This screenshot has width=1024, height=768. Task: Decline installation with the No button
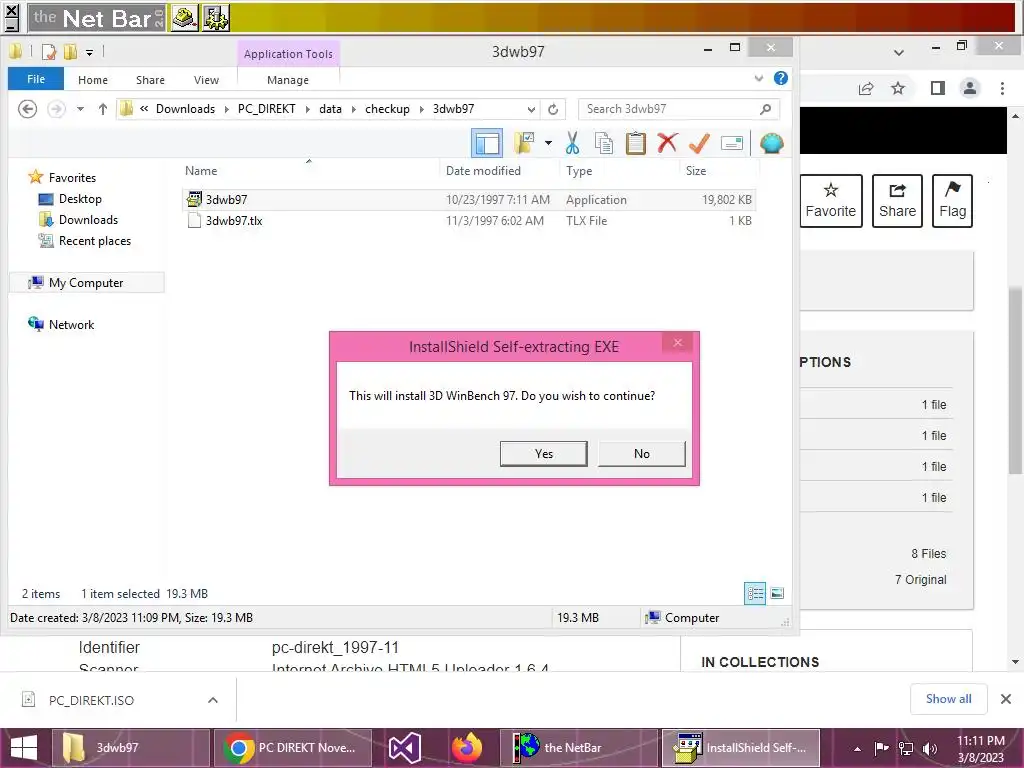(641, 453)
